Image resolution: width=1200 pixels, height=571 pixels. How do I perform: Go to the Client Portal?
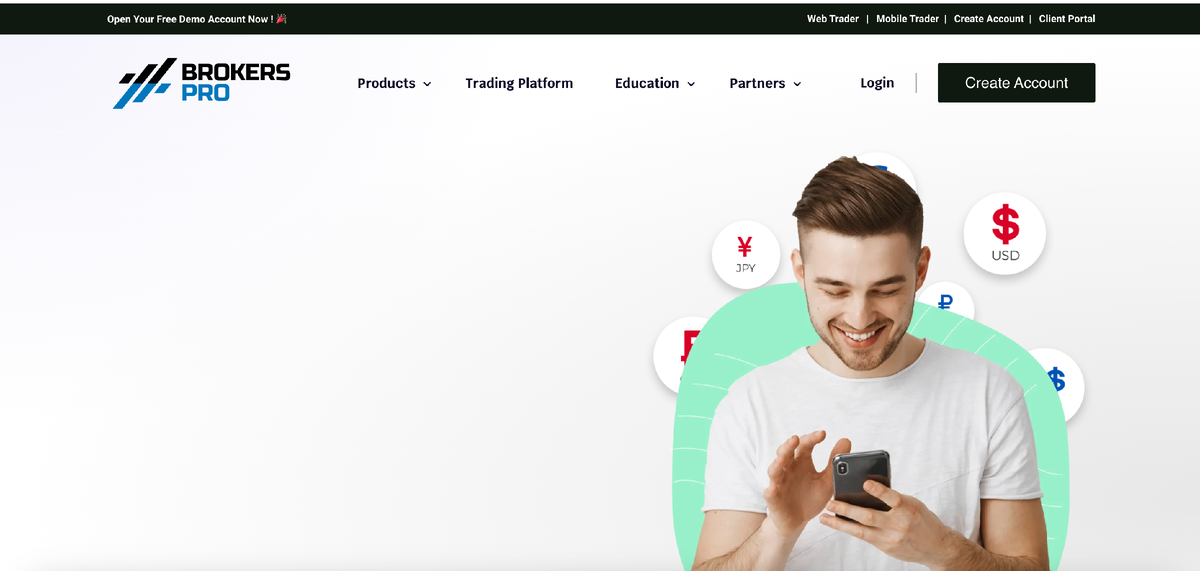click(1067, 19)
